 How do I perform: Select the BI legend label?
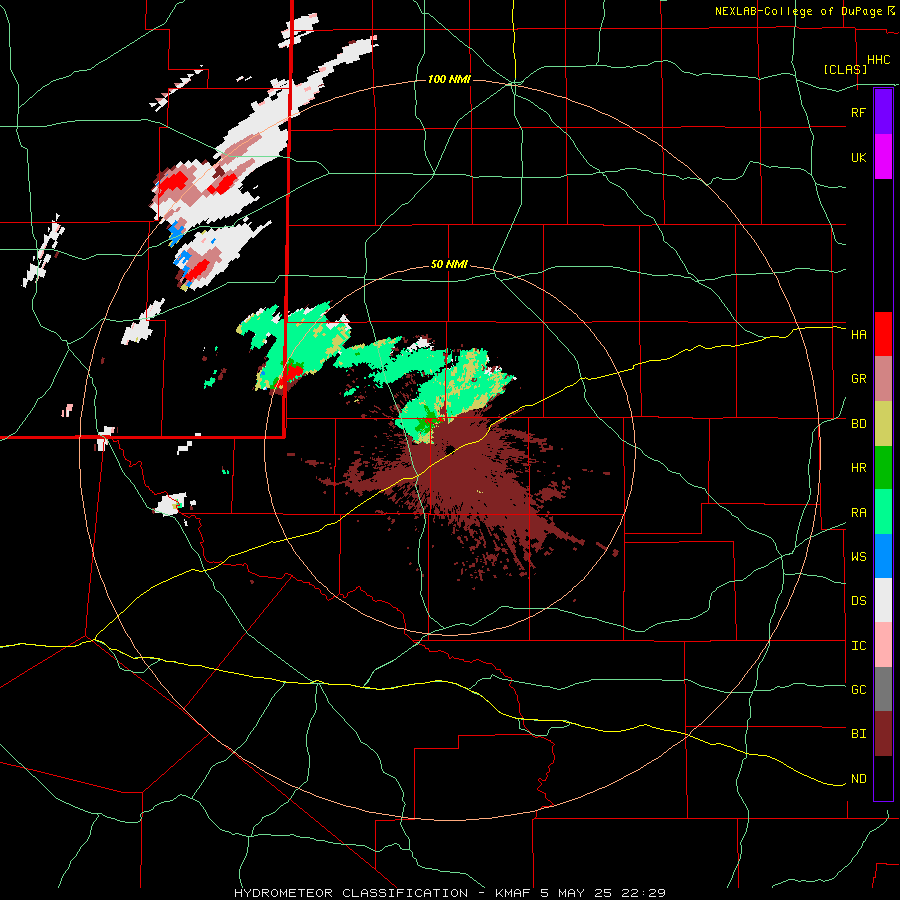[858, 734]
